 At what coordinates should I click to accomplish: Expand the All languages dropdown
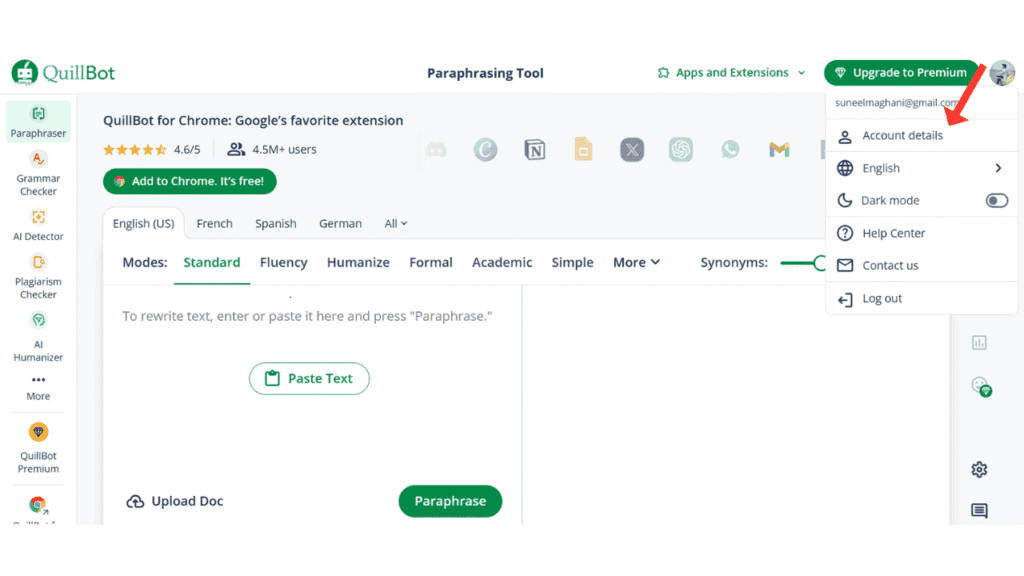click(x=396, y=224)
